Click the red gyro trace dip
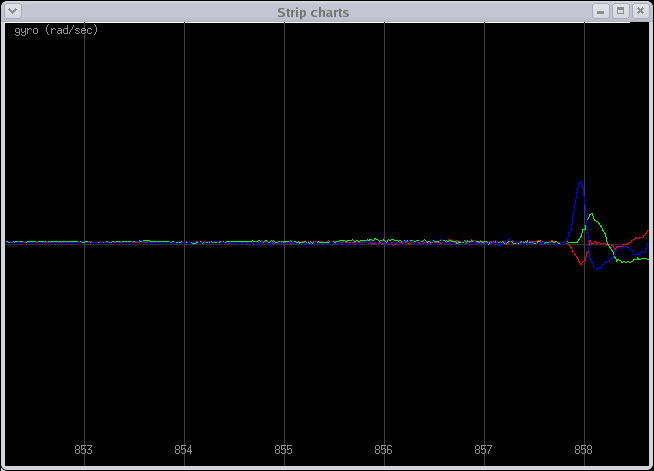This screenshot has width=654, height=471. point(581,263)
